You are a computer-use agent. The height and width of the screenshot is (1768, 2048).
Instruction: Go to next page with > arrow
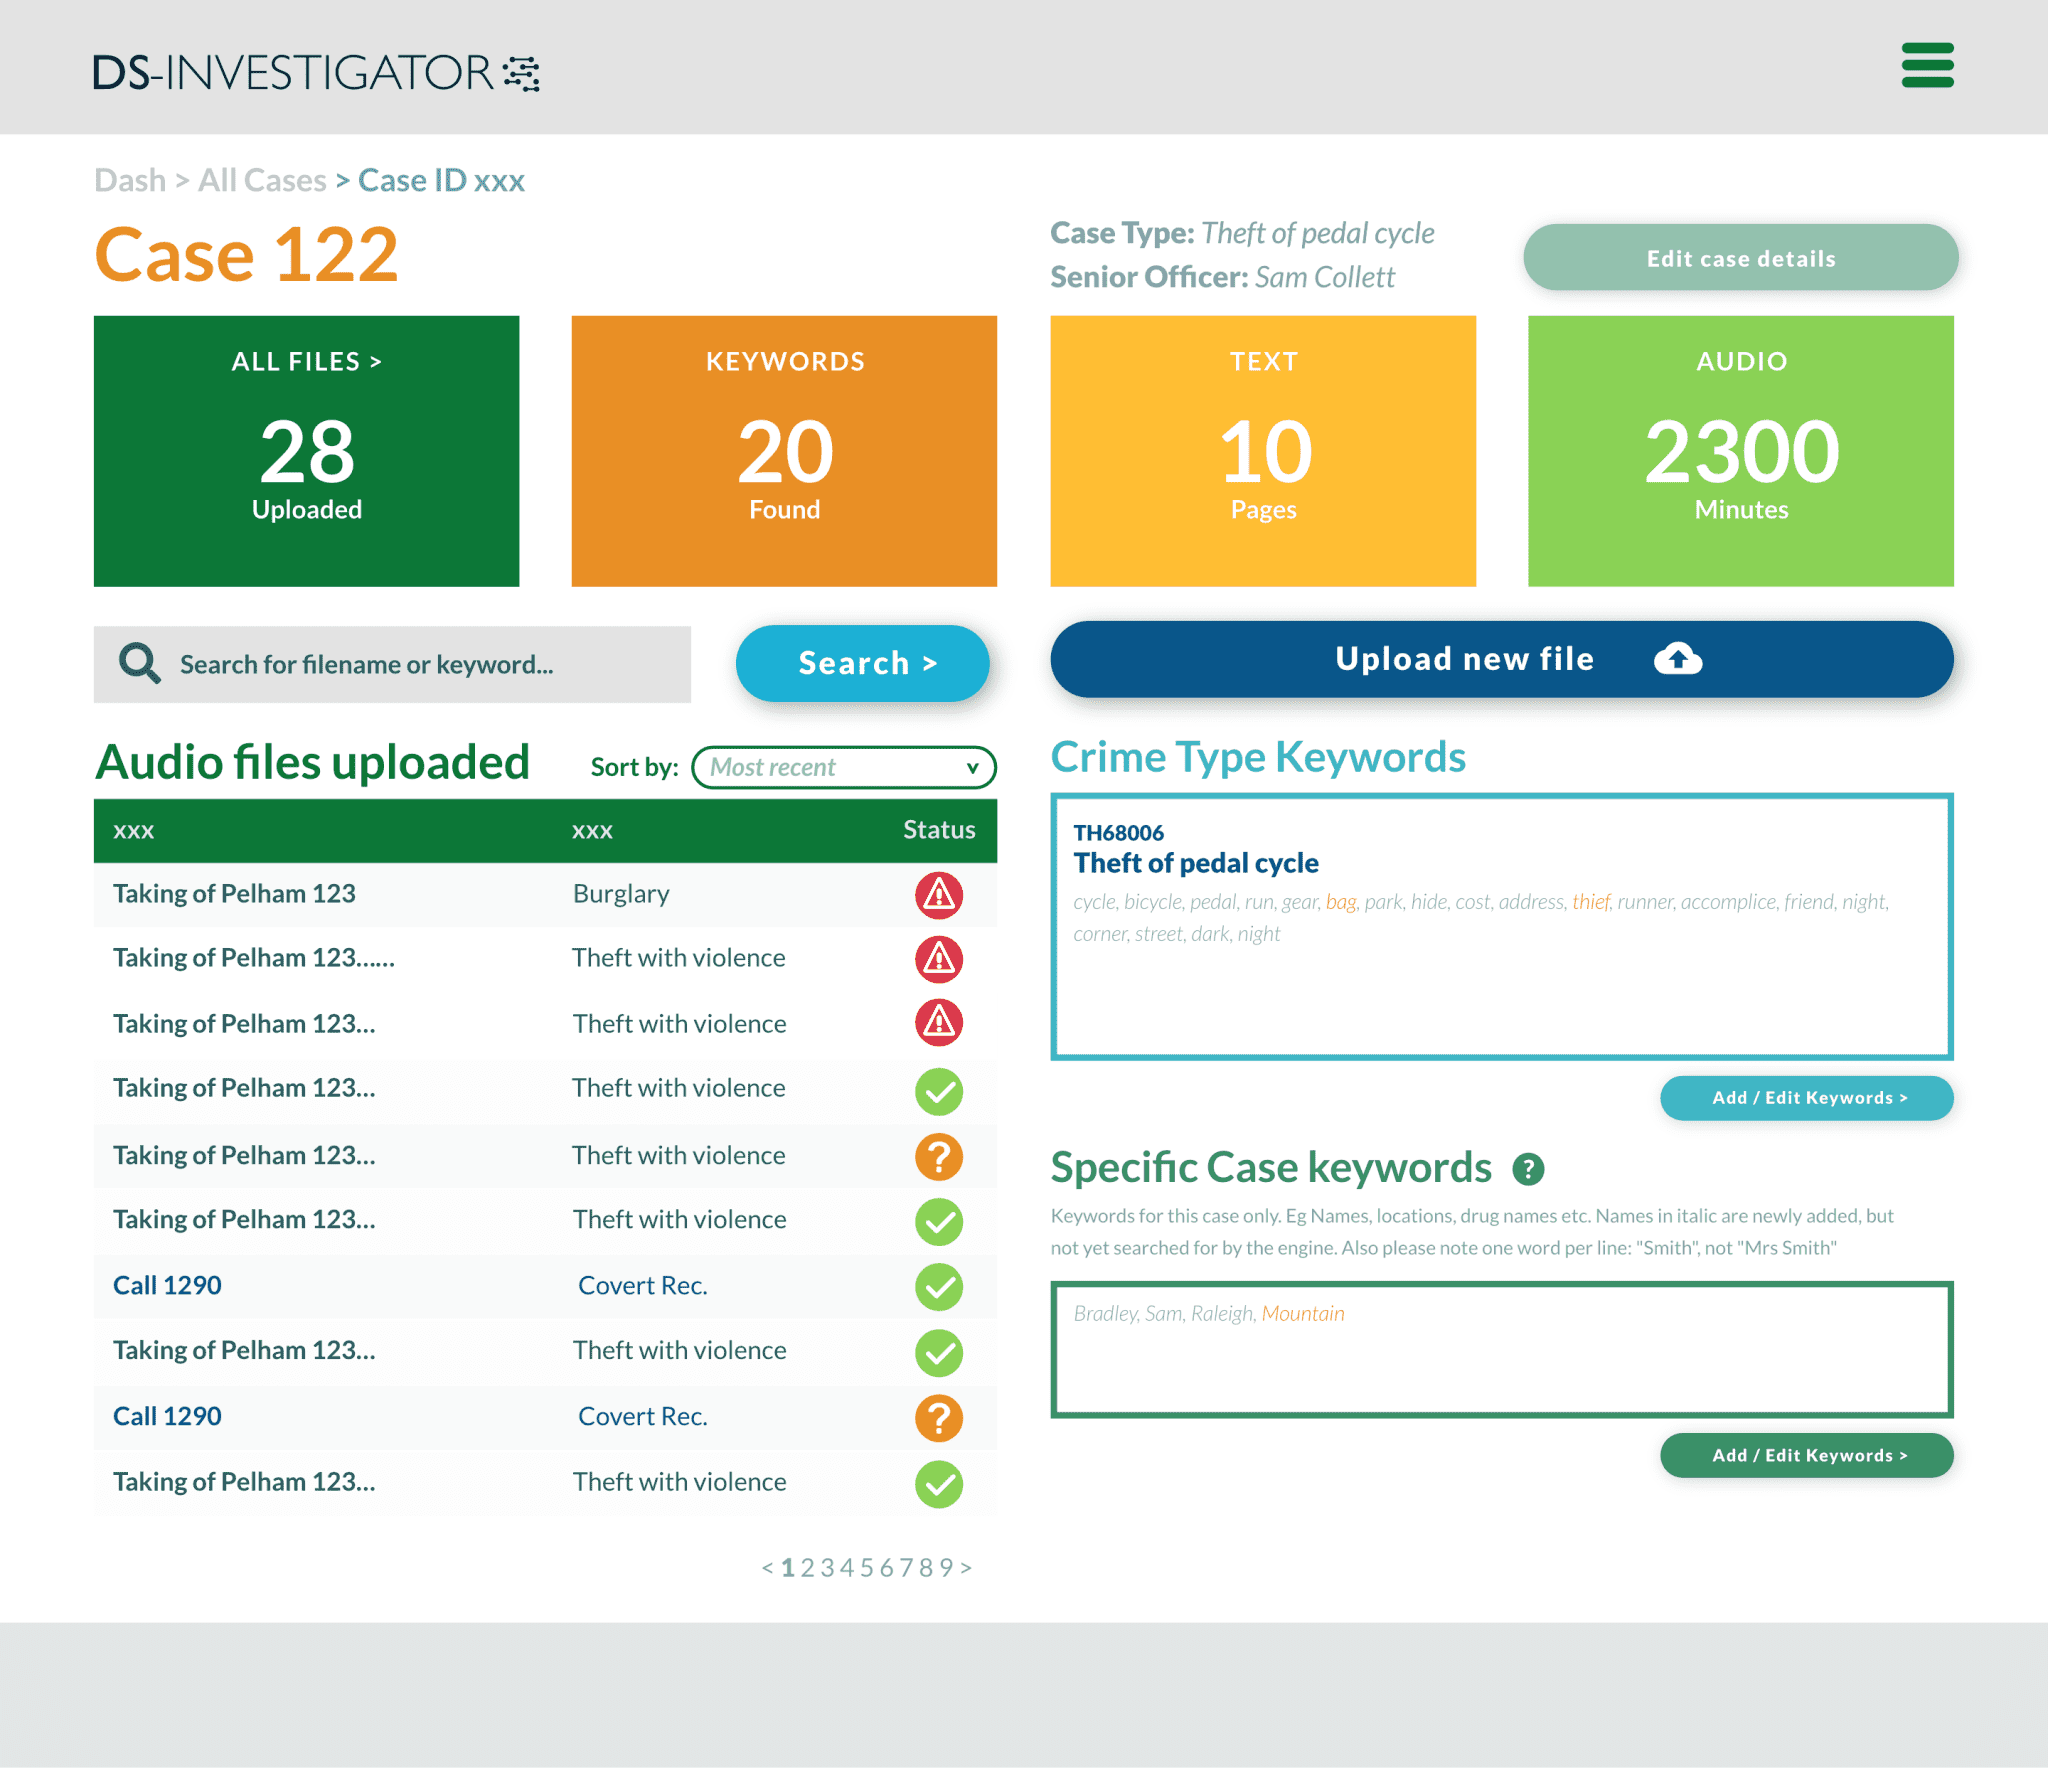(966, 1568)
